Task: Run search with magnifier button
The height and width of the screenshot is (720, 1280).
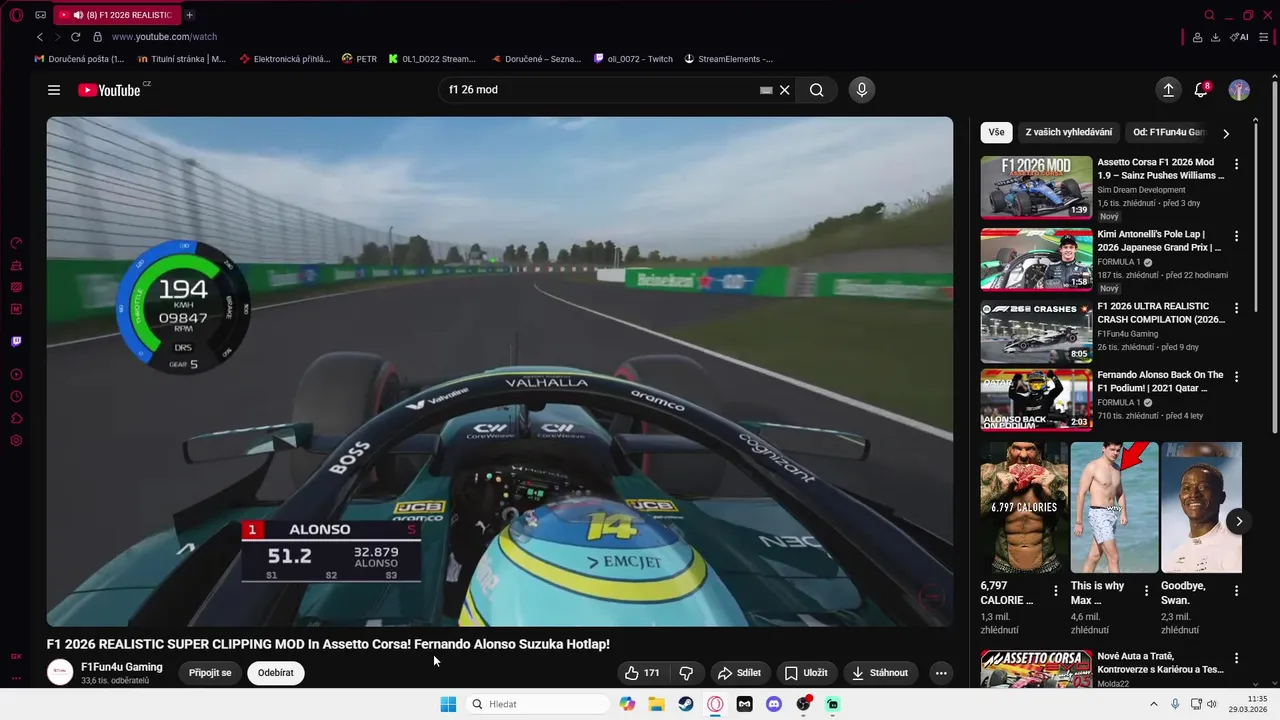Action: pyautogui.click(x=817, y=90)
